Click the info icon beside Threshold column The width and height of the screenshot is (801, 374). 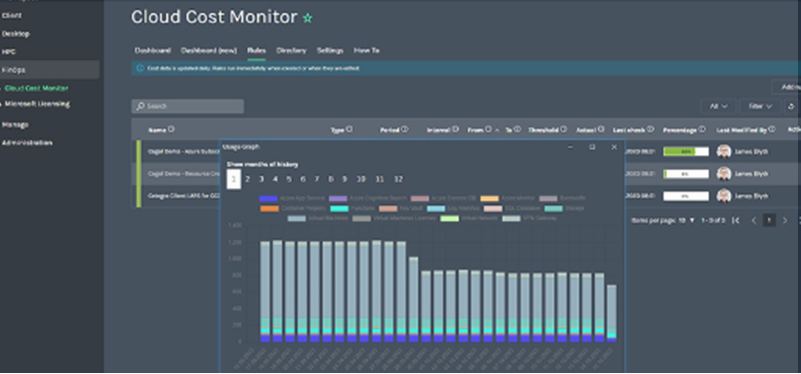(x=563, y=129)
